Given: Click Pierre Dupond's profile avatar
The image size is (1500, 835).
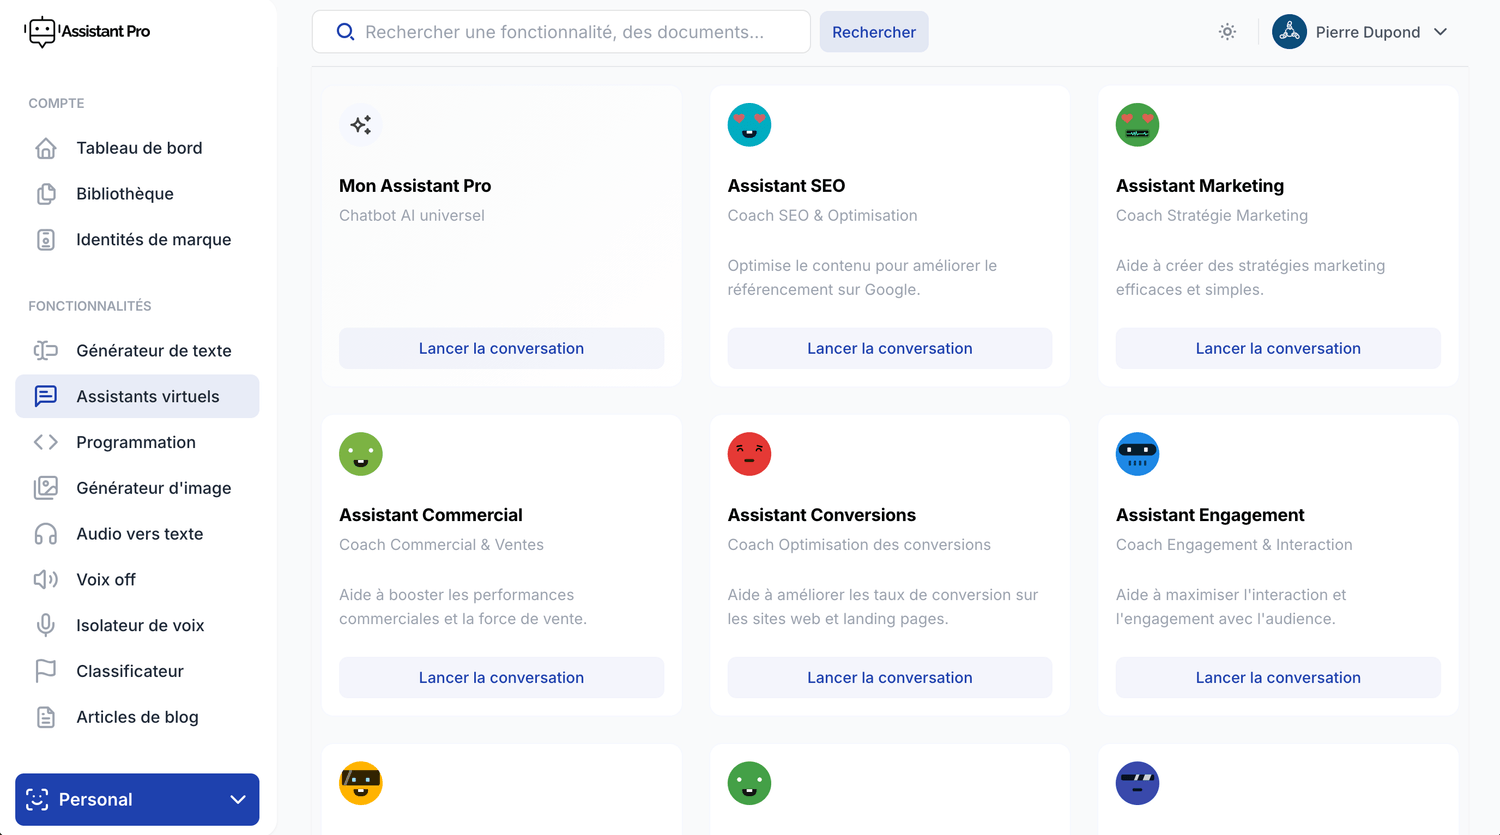Looking at the screenshot, I should [x=1289, y=32].
